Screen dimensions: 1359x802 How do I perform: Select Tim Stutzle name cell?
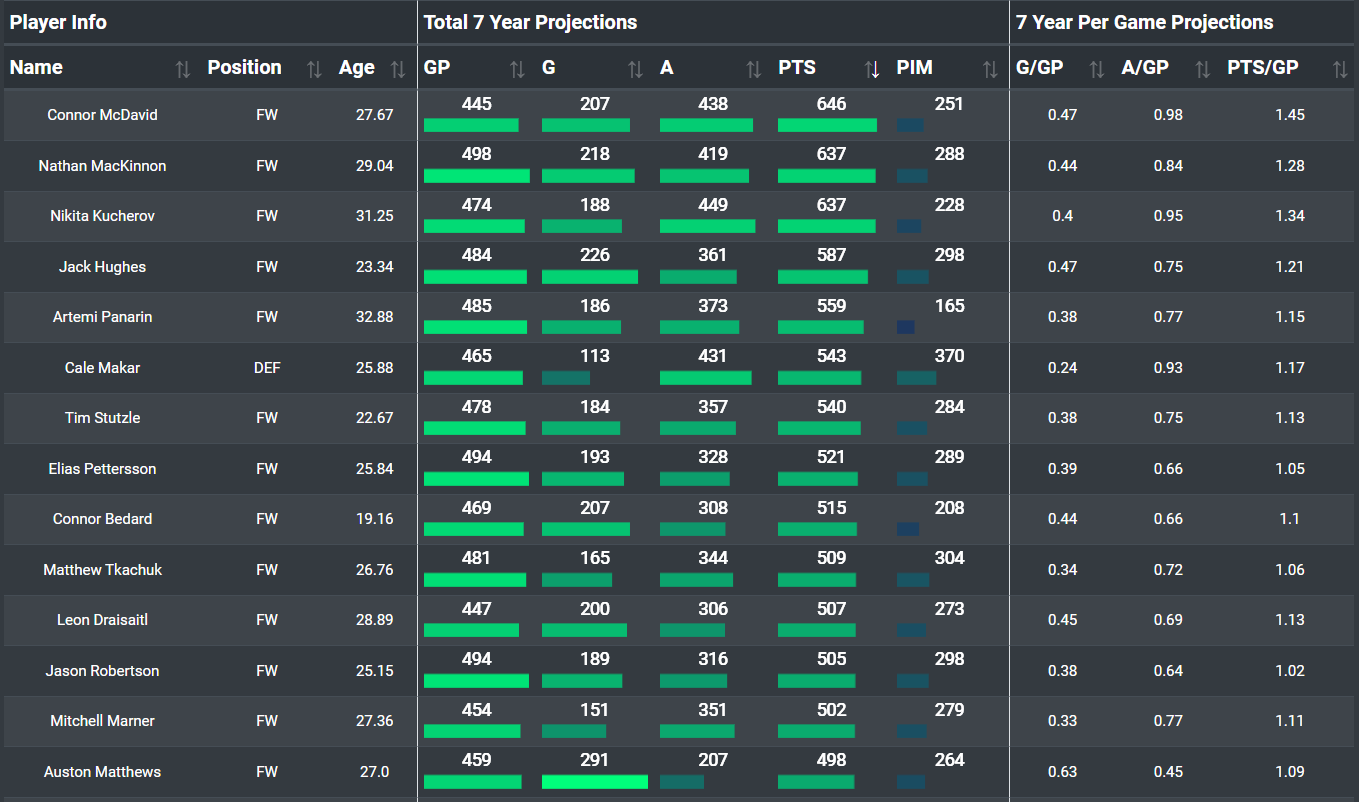coord(102,418)
